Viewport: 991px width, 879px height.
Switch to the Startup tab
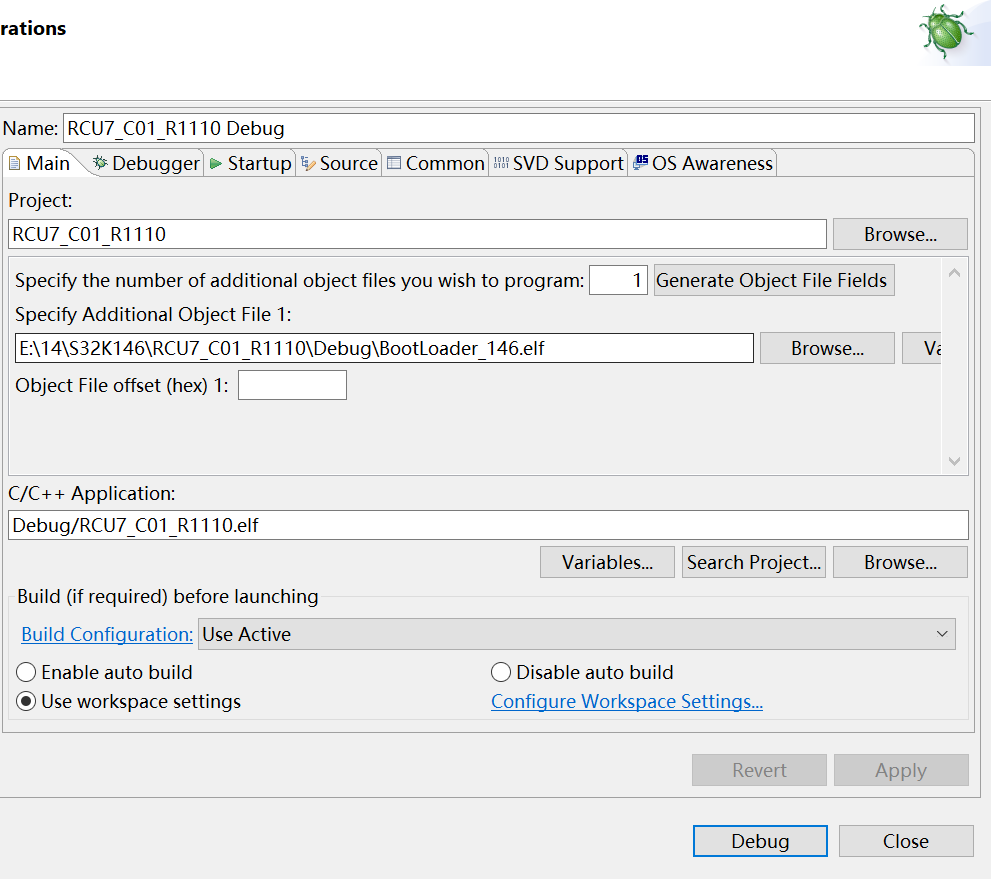point(250,163)
